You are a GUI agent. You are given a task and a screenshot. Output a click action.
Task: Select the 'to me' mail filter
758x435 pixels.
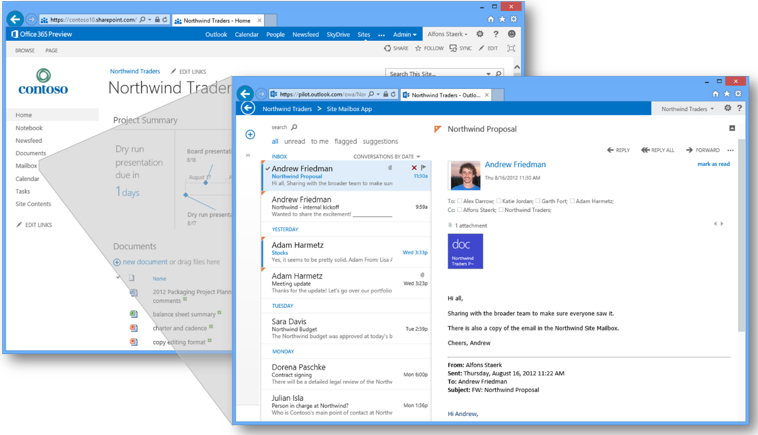(320, 141)
